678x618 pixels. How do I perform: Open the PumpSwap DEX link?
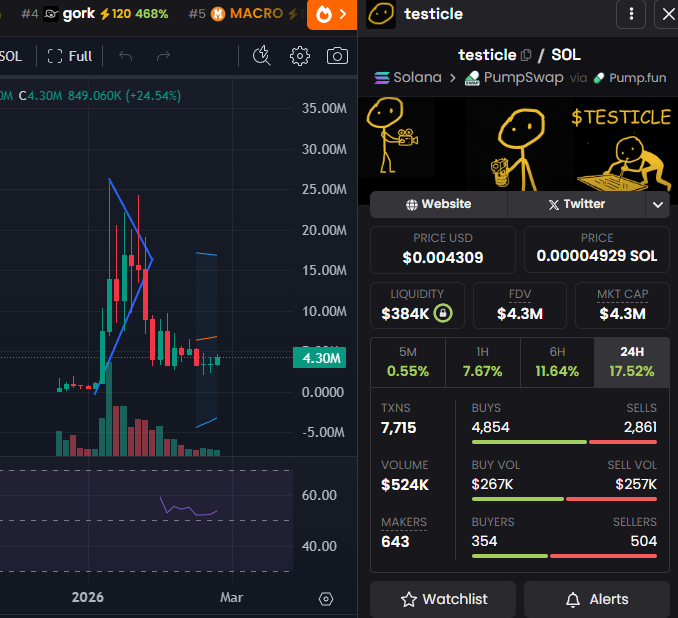click(514, 78)
